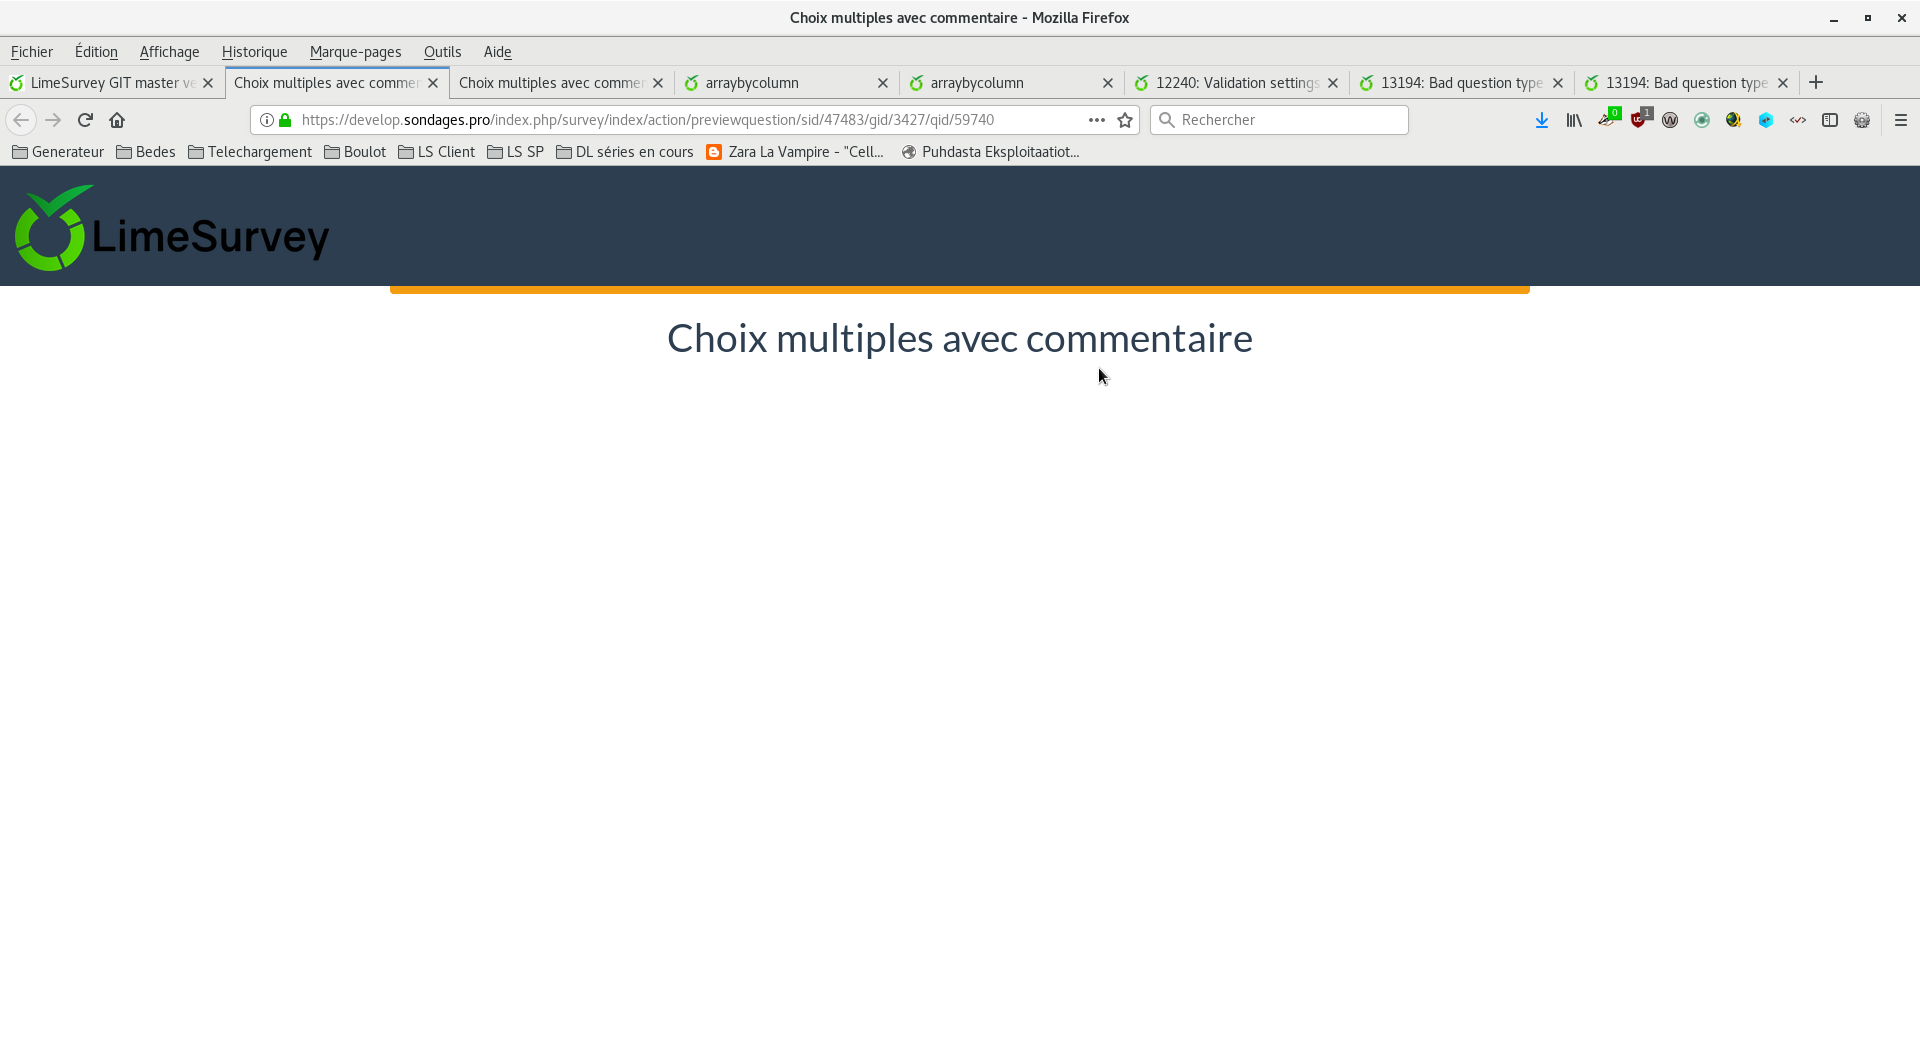Open a new tab with plus button
Screen dimensions: 1920x1053
point(1816,83)
